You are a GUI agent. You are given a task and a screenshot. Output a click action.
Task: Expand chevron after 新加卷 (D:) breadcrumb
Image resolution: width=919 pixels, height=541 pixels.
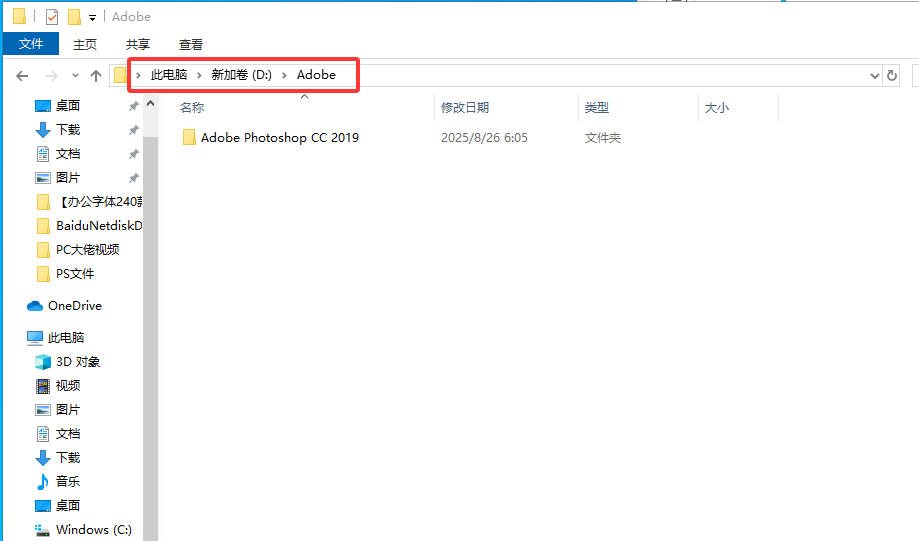tap(284, 75)
